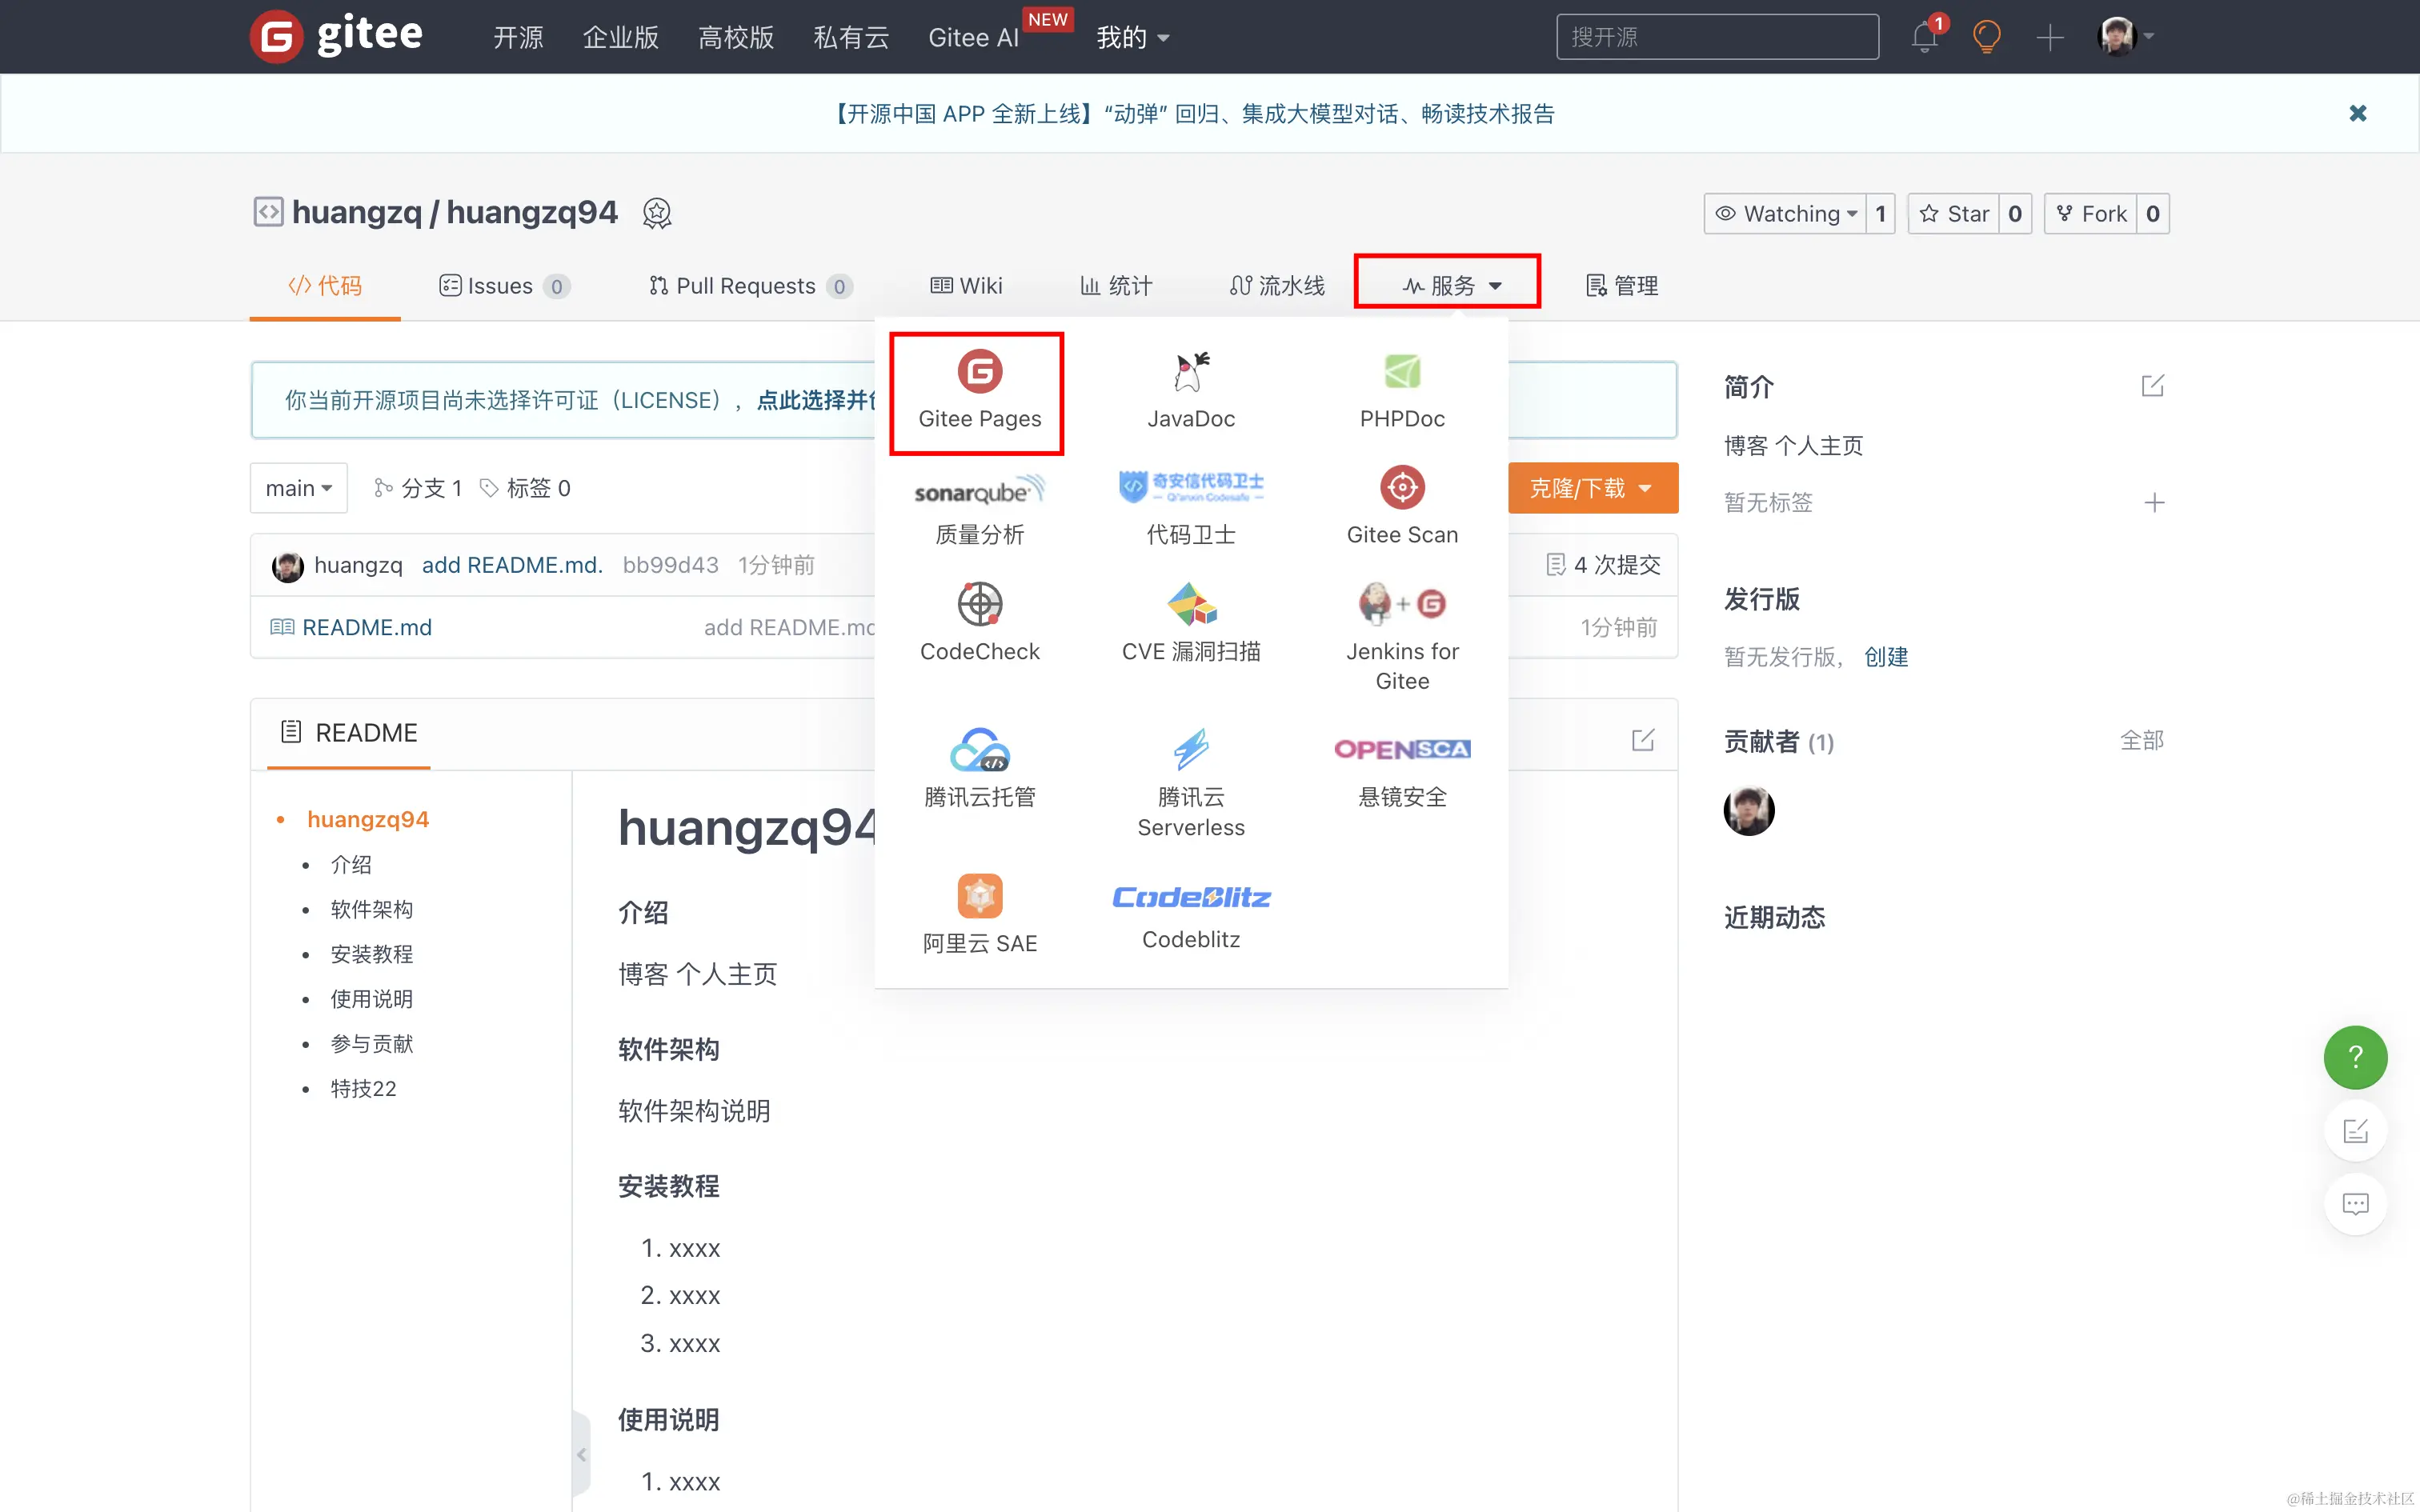Edit the 简介 section
Screen dimensions: 2420x1512
click(2152, 386)
